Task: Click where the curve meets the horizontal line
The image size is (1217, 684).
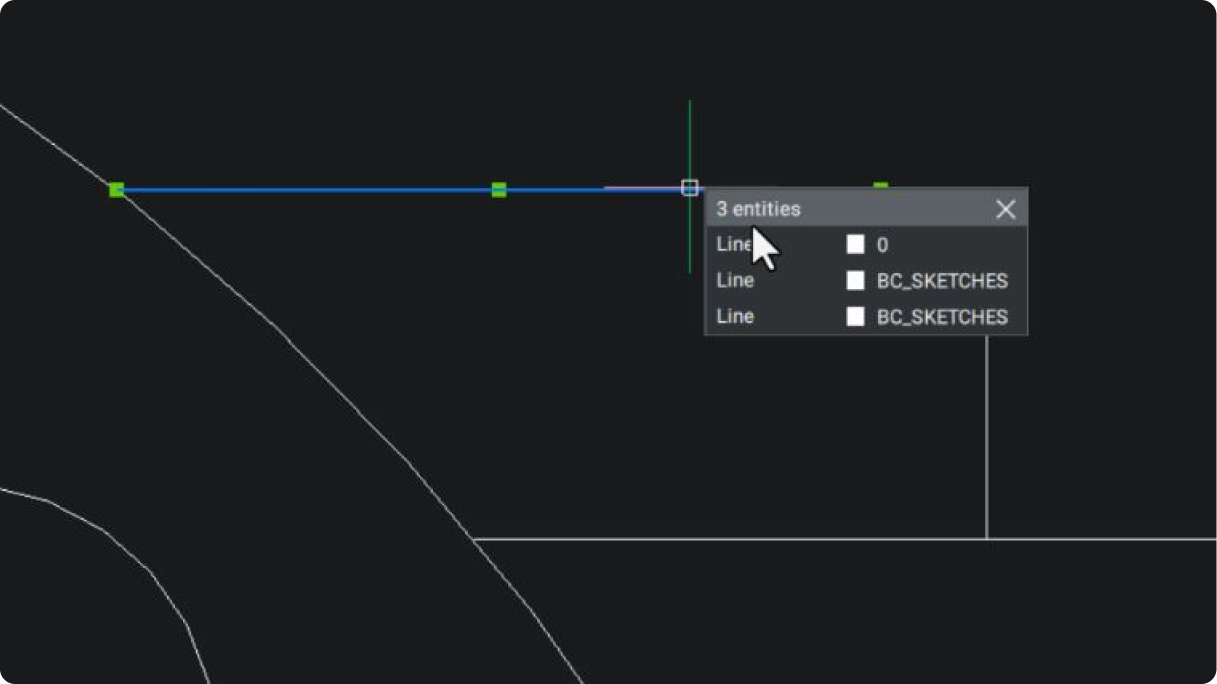Action: tap(474, 539)
